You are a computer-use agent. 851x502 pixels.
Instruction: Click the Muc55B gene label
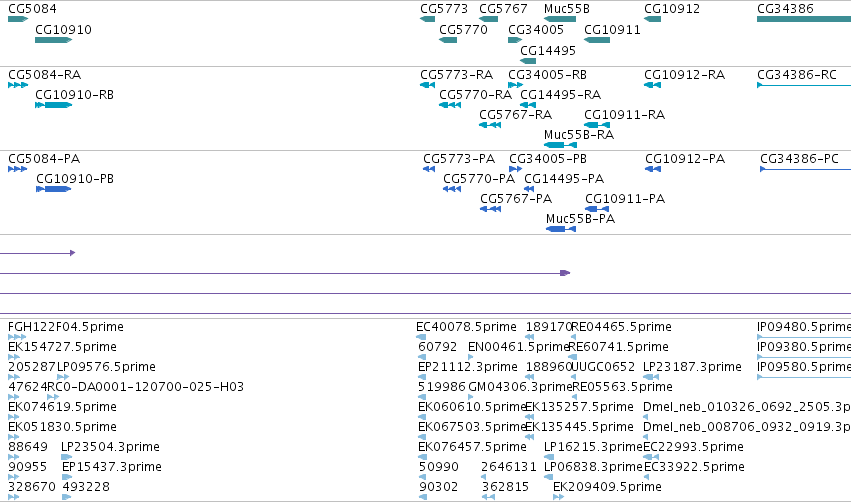pos(567,9)
